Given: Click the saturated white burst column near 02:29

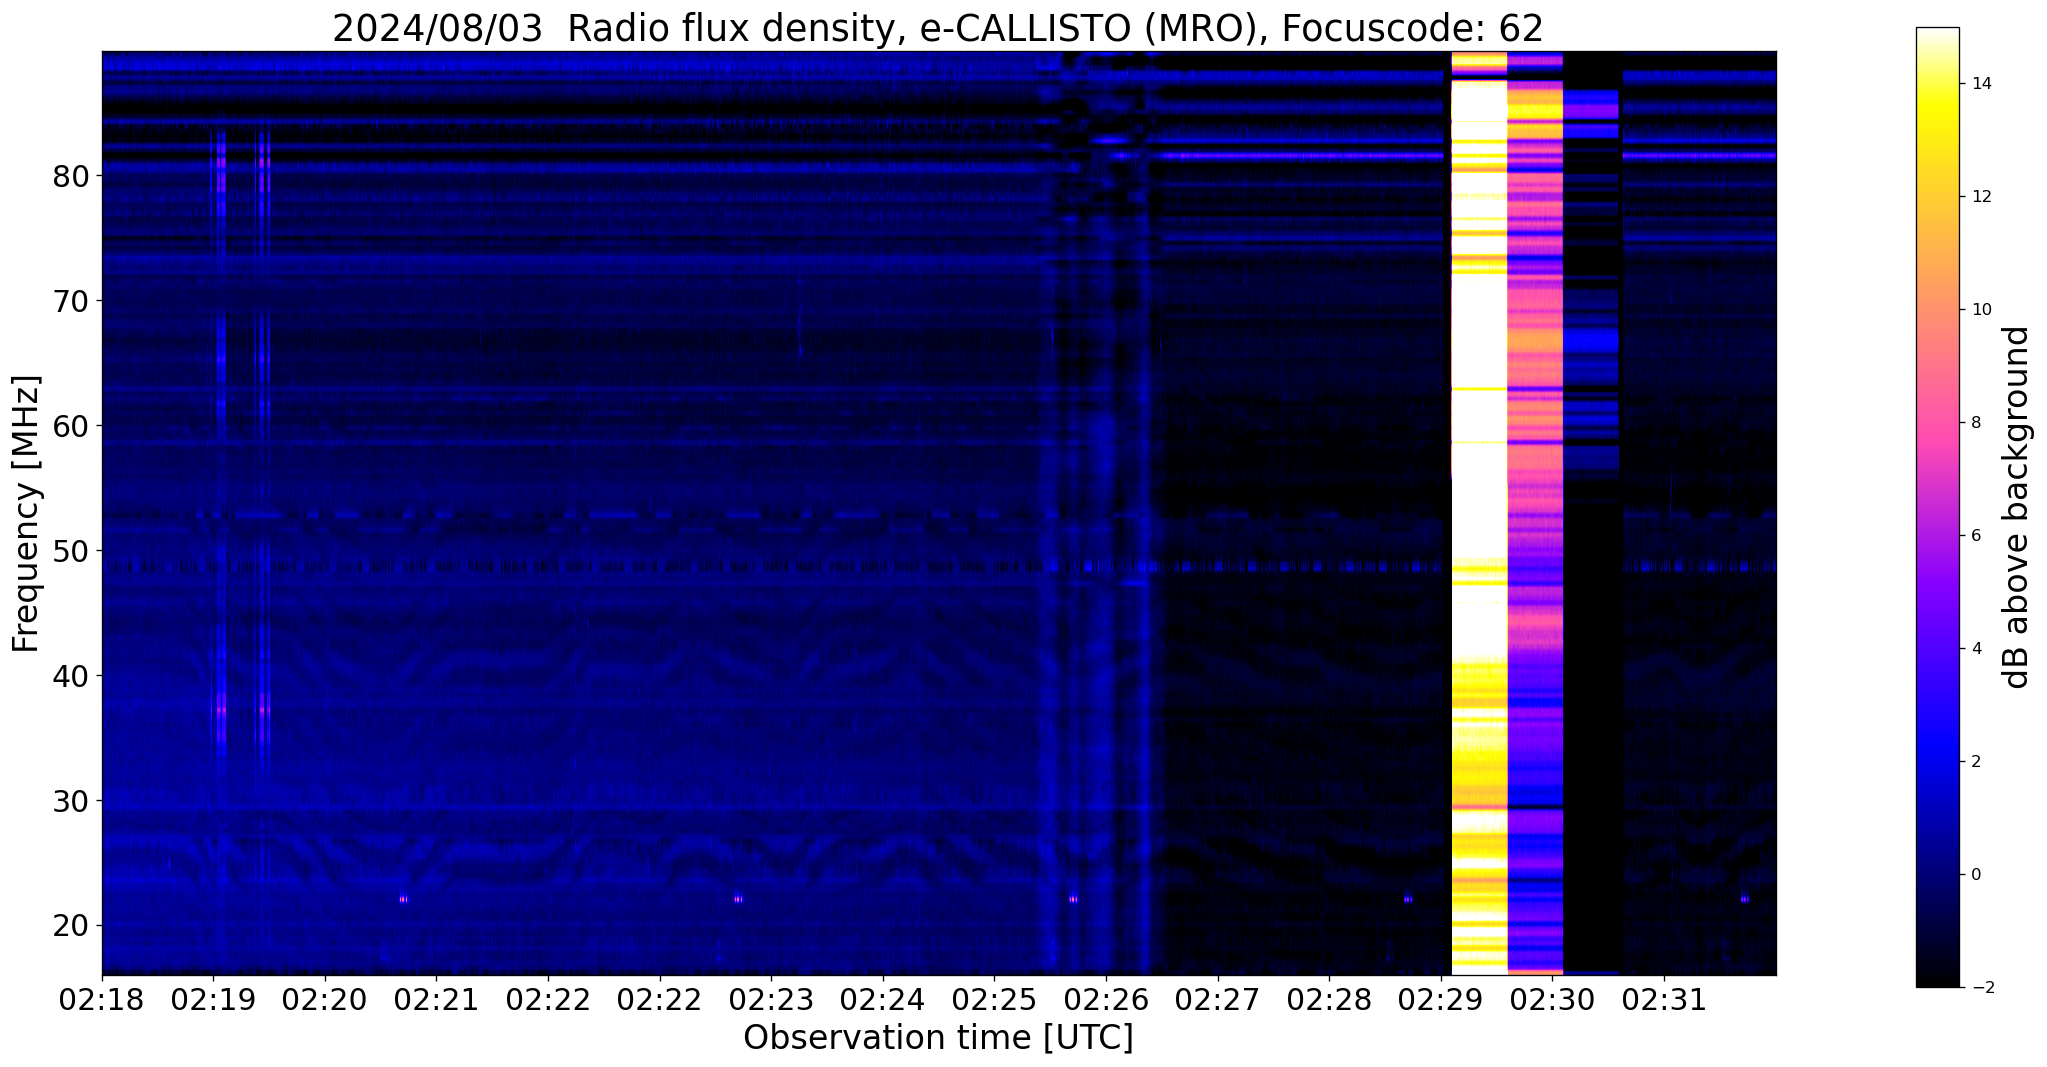Looking at the screenshot, I should tap(1479, 513).
